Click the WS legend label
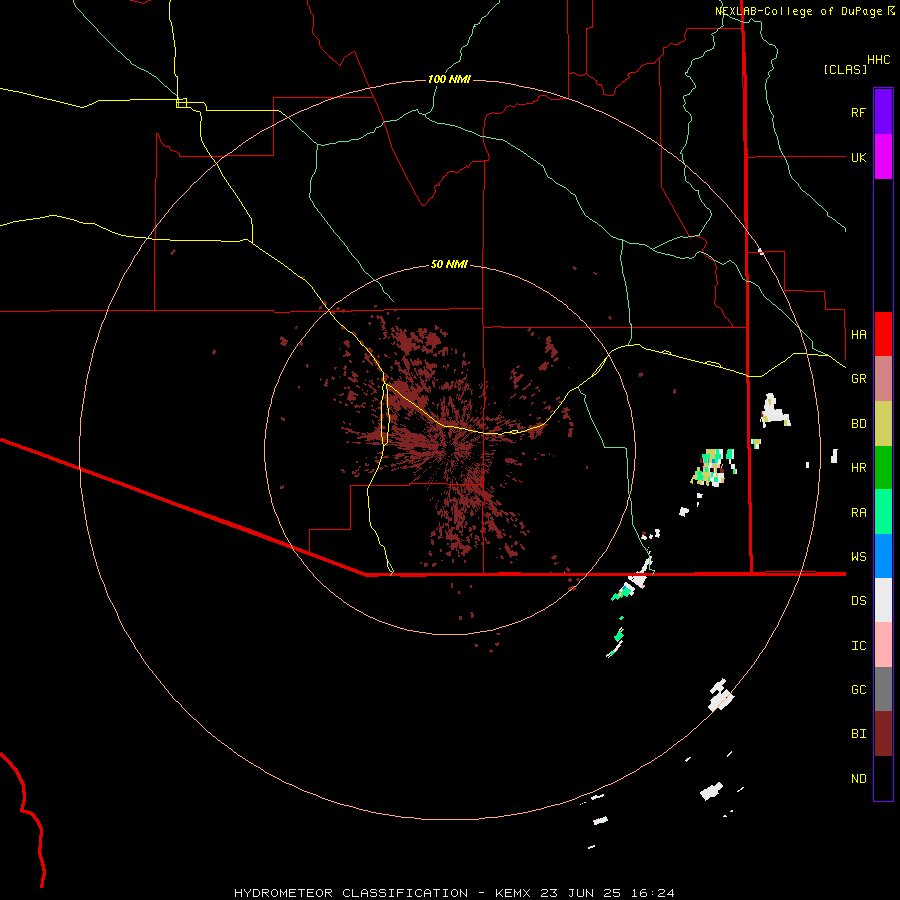This screenshot has height=900, width=900. click(858, 556)
